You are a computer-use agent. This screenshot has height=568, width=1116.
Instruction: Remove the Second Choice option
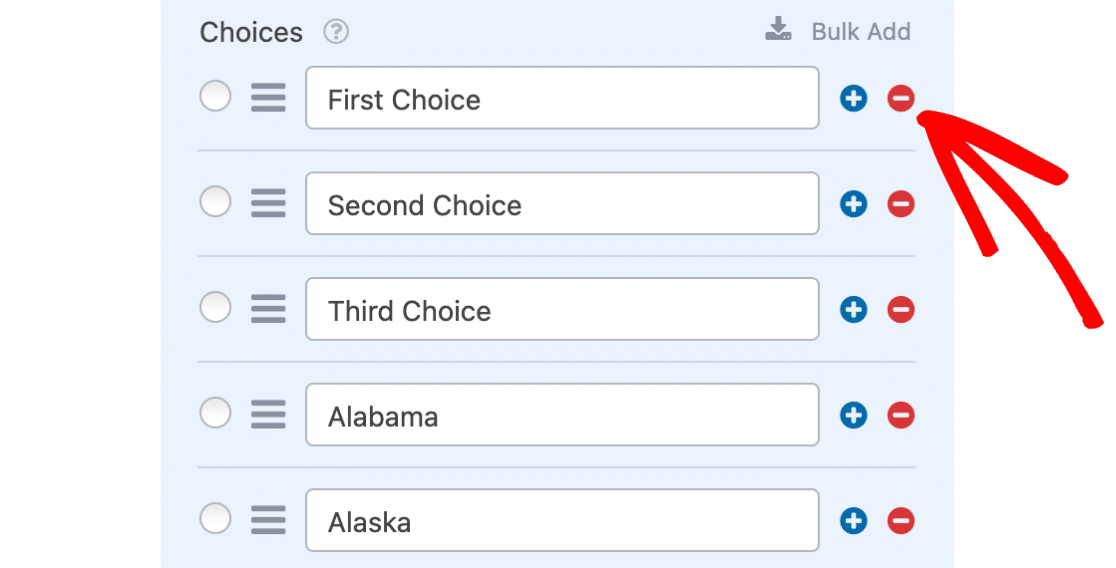click(900, 204)
